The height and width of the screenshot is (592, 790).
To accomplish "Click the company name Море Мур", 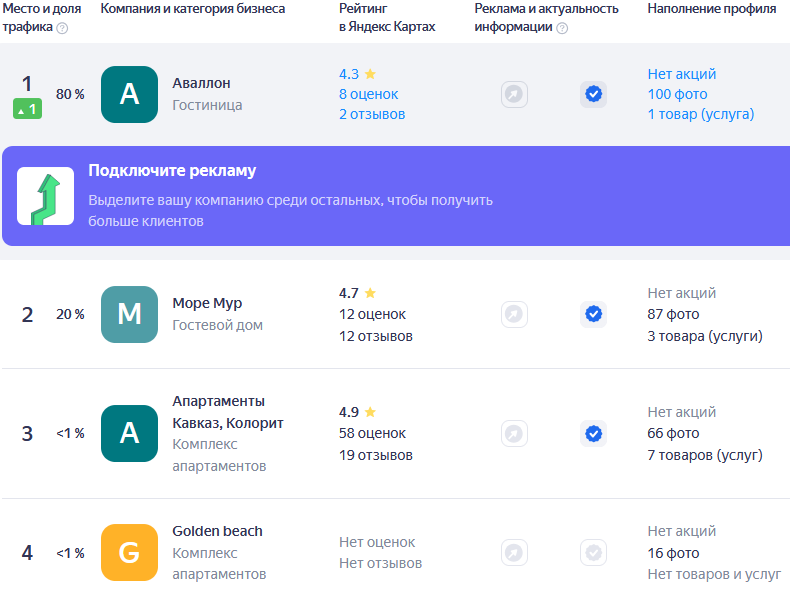I will tap(207, 303).
